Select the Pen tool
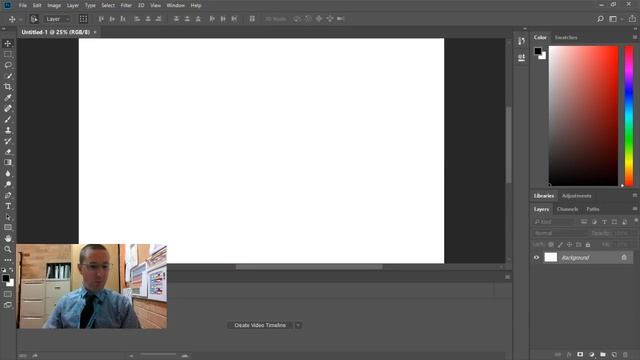 tap(8, 195)
